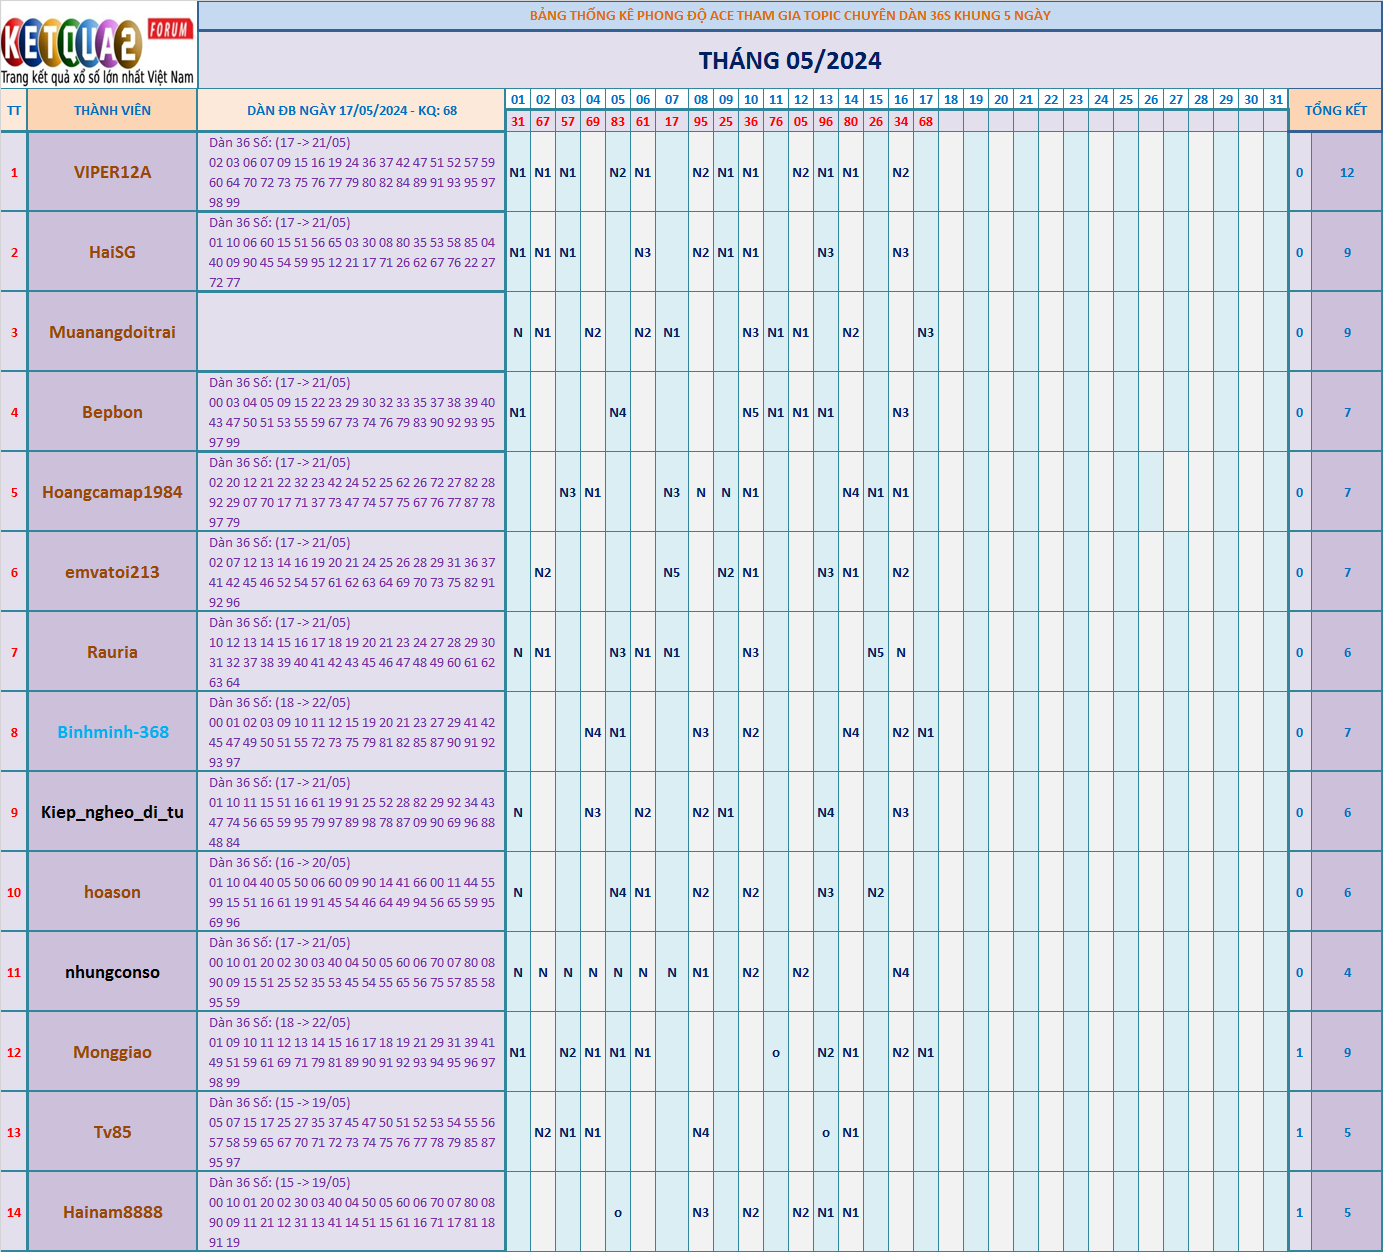Viewport: 1383px width, 1252px height.
Task: Select result 68 under day 17
Action: coord(926,121)
